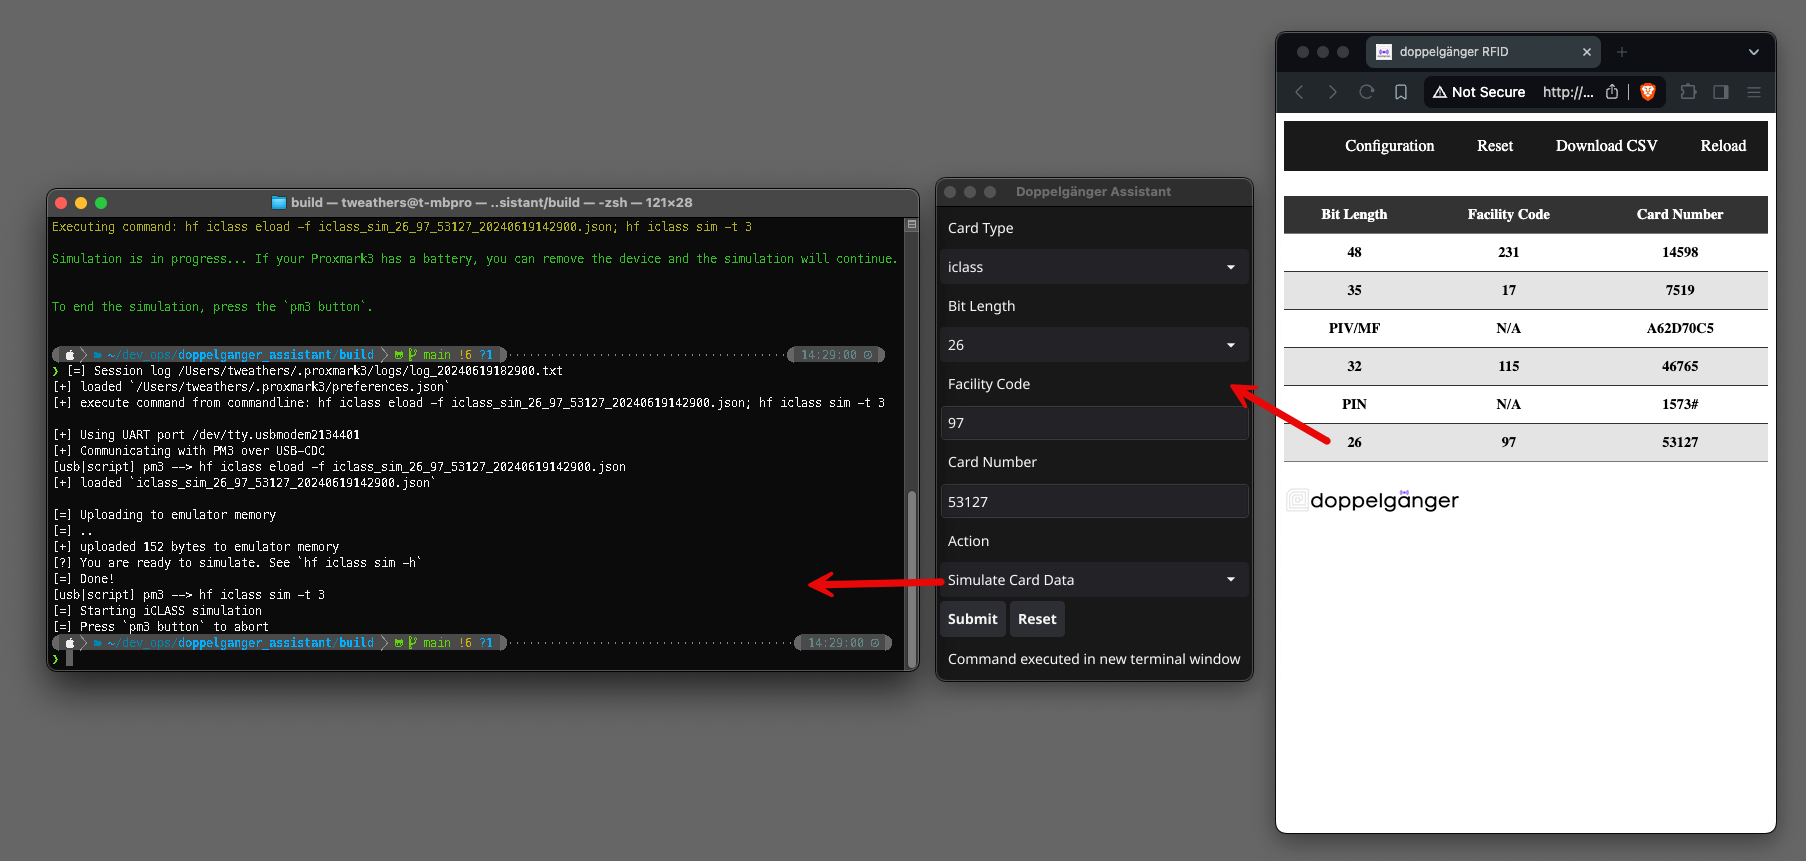Viewport: 1806px width, 861px height.
Task: Click the scroll lock icon atop terminal scrollbar
Action: coord(911,225)
